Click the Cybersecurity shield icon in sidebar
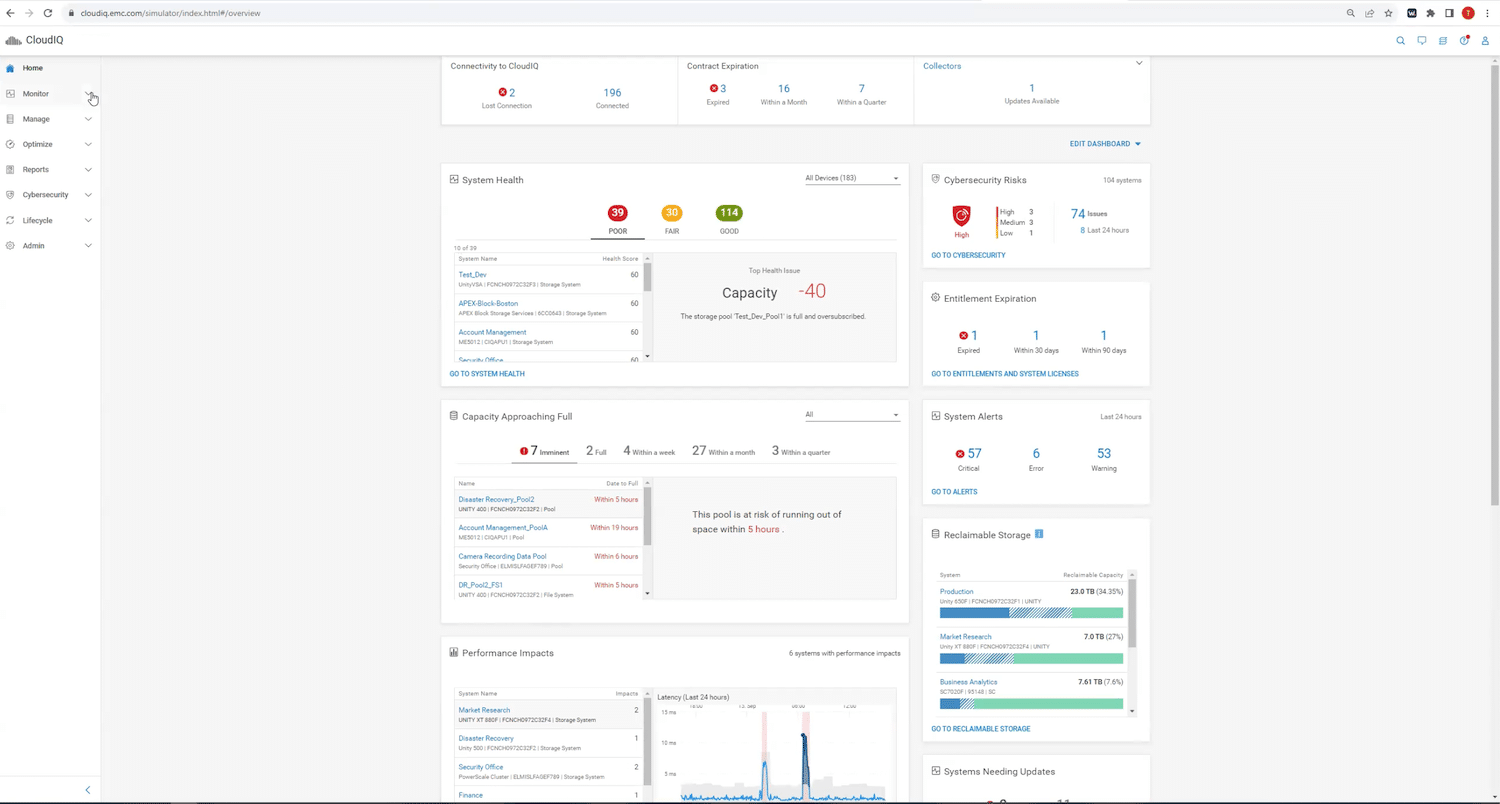Screen dimensions: 1500x804 (10, 195)
